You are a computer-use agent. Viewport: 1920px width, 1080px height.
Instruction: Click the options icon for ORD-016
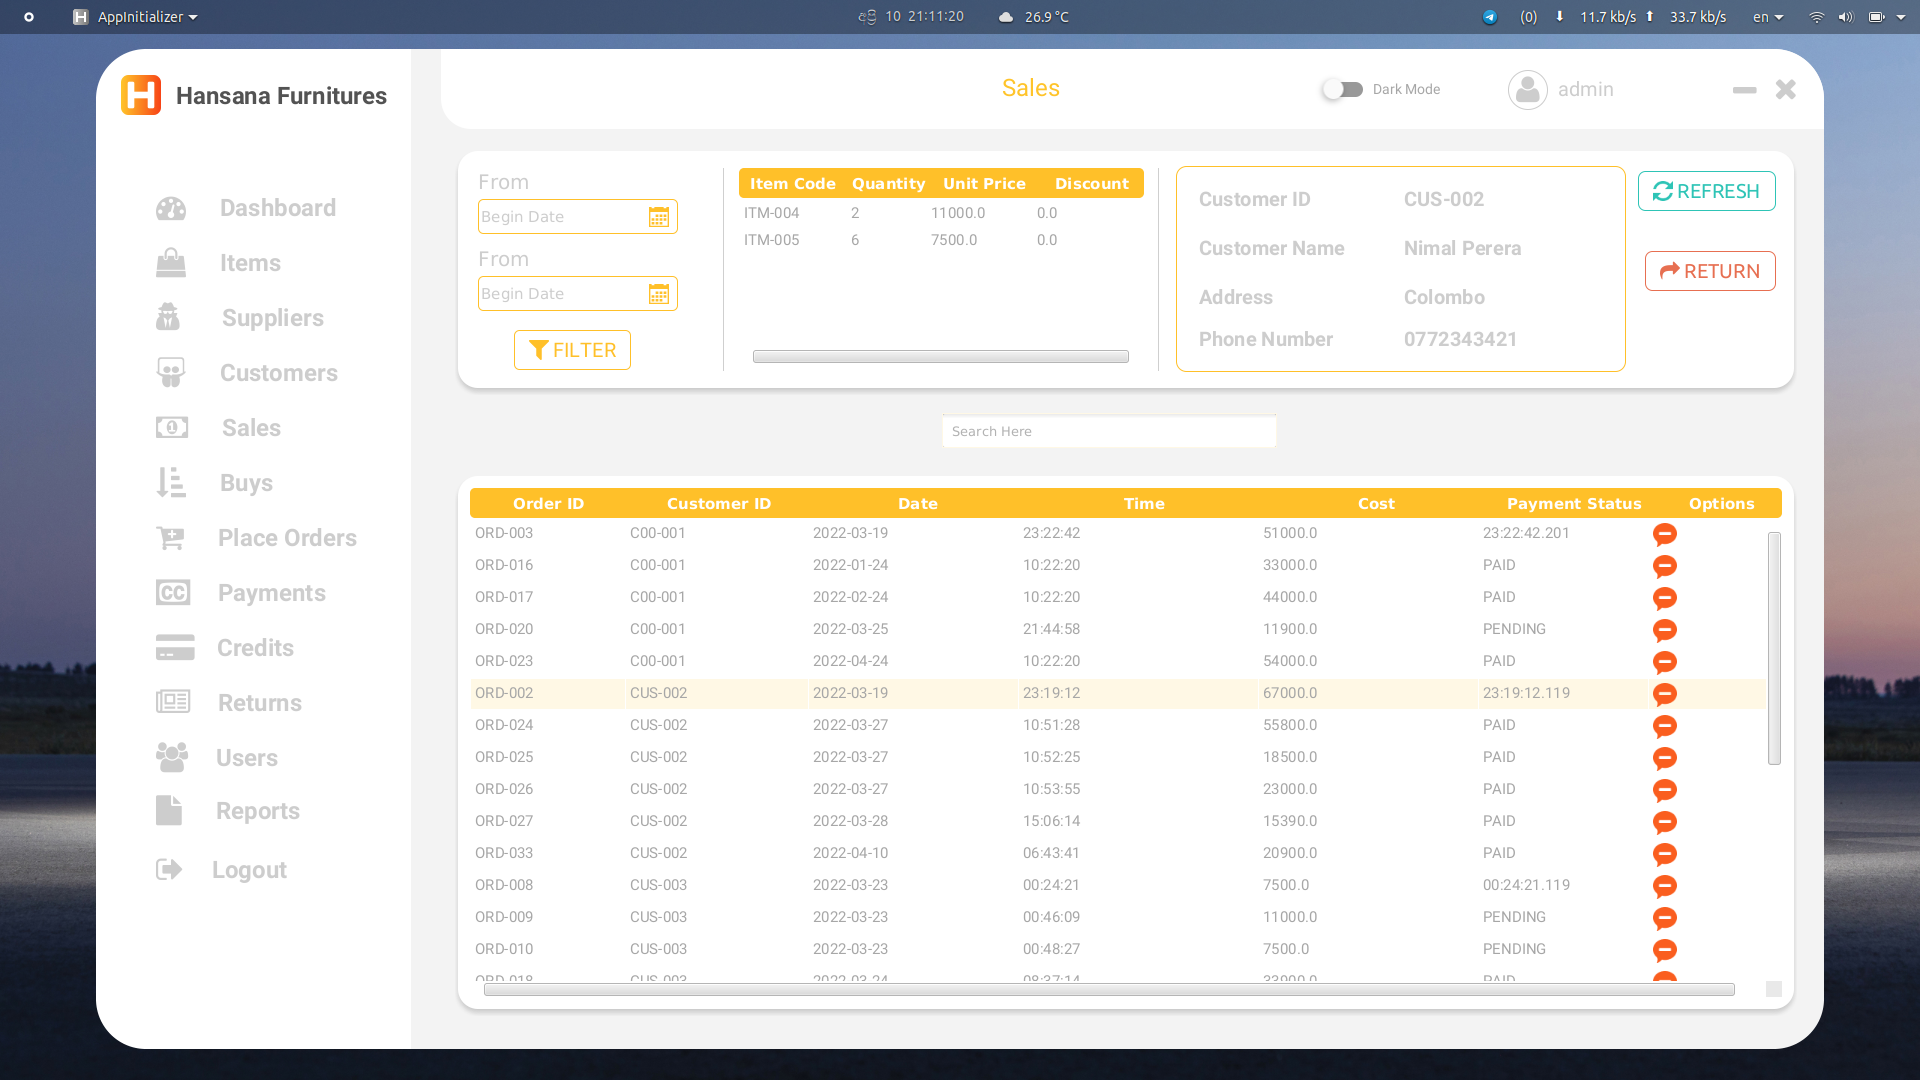click(x=1664, y=565)
